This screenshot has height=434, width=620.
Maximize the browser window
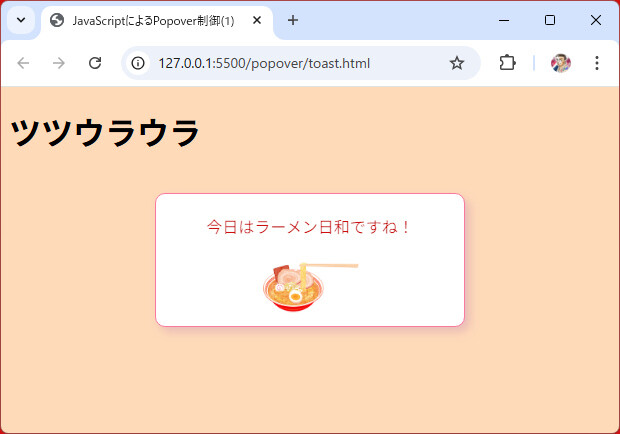(x=550, y=20)
